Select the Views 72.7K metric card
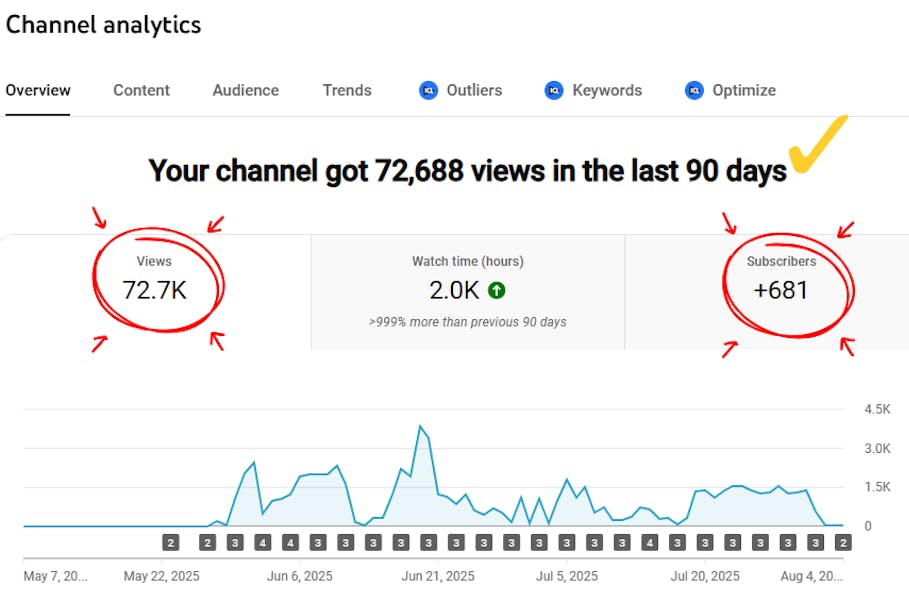 (x=155, y=290)
